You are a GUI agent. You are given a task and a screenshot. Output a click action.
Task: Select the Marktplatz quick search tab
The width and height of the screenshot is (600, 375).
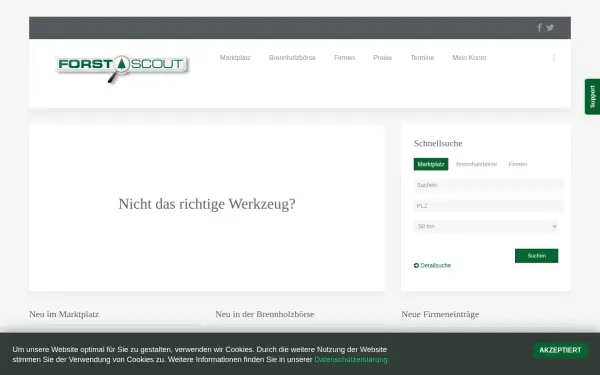[431, 164]
